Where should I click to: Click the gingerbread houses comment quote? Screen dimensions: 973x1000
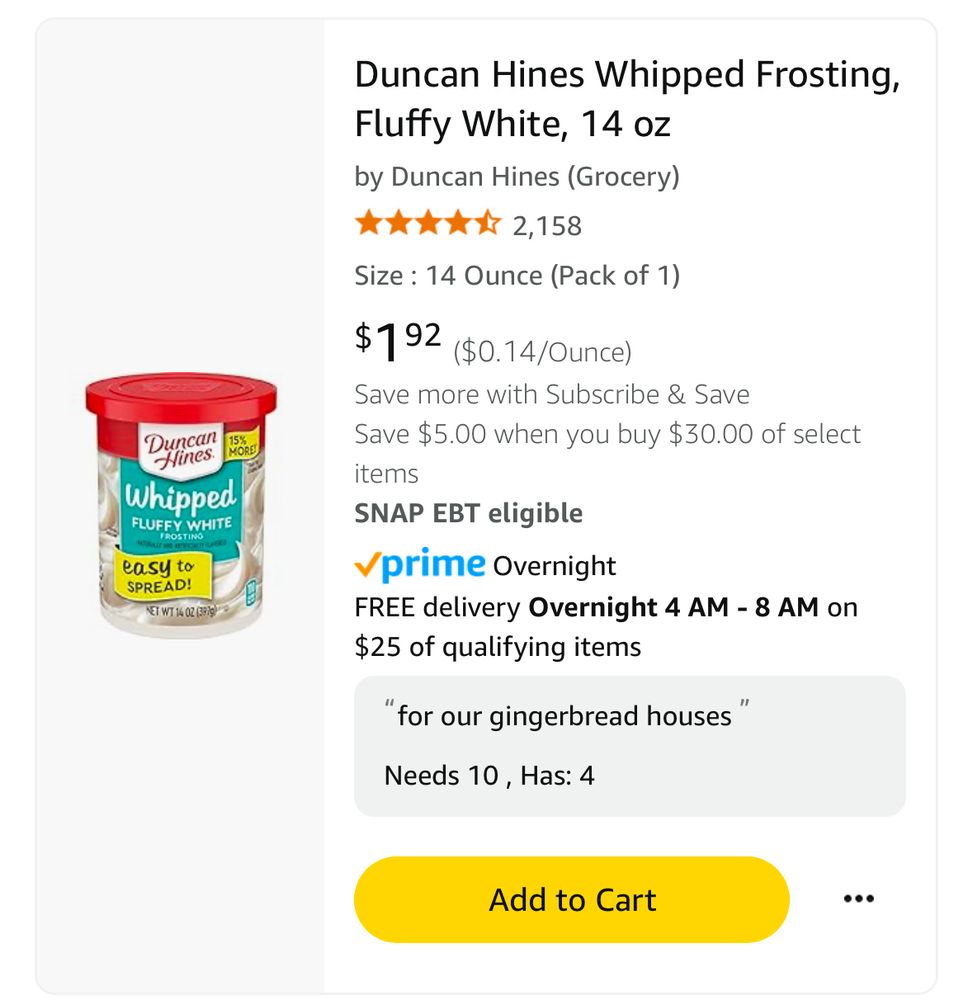[564, 716]
